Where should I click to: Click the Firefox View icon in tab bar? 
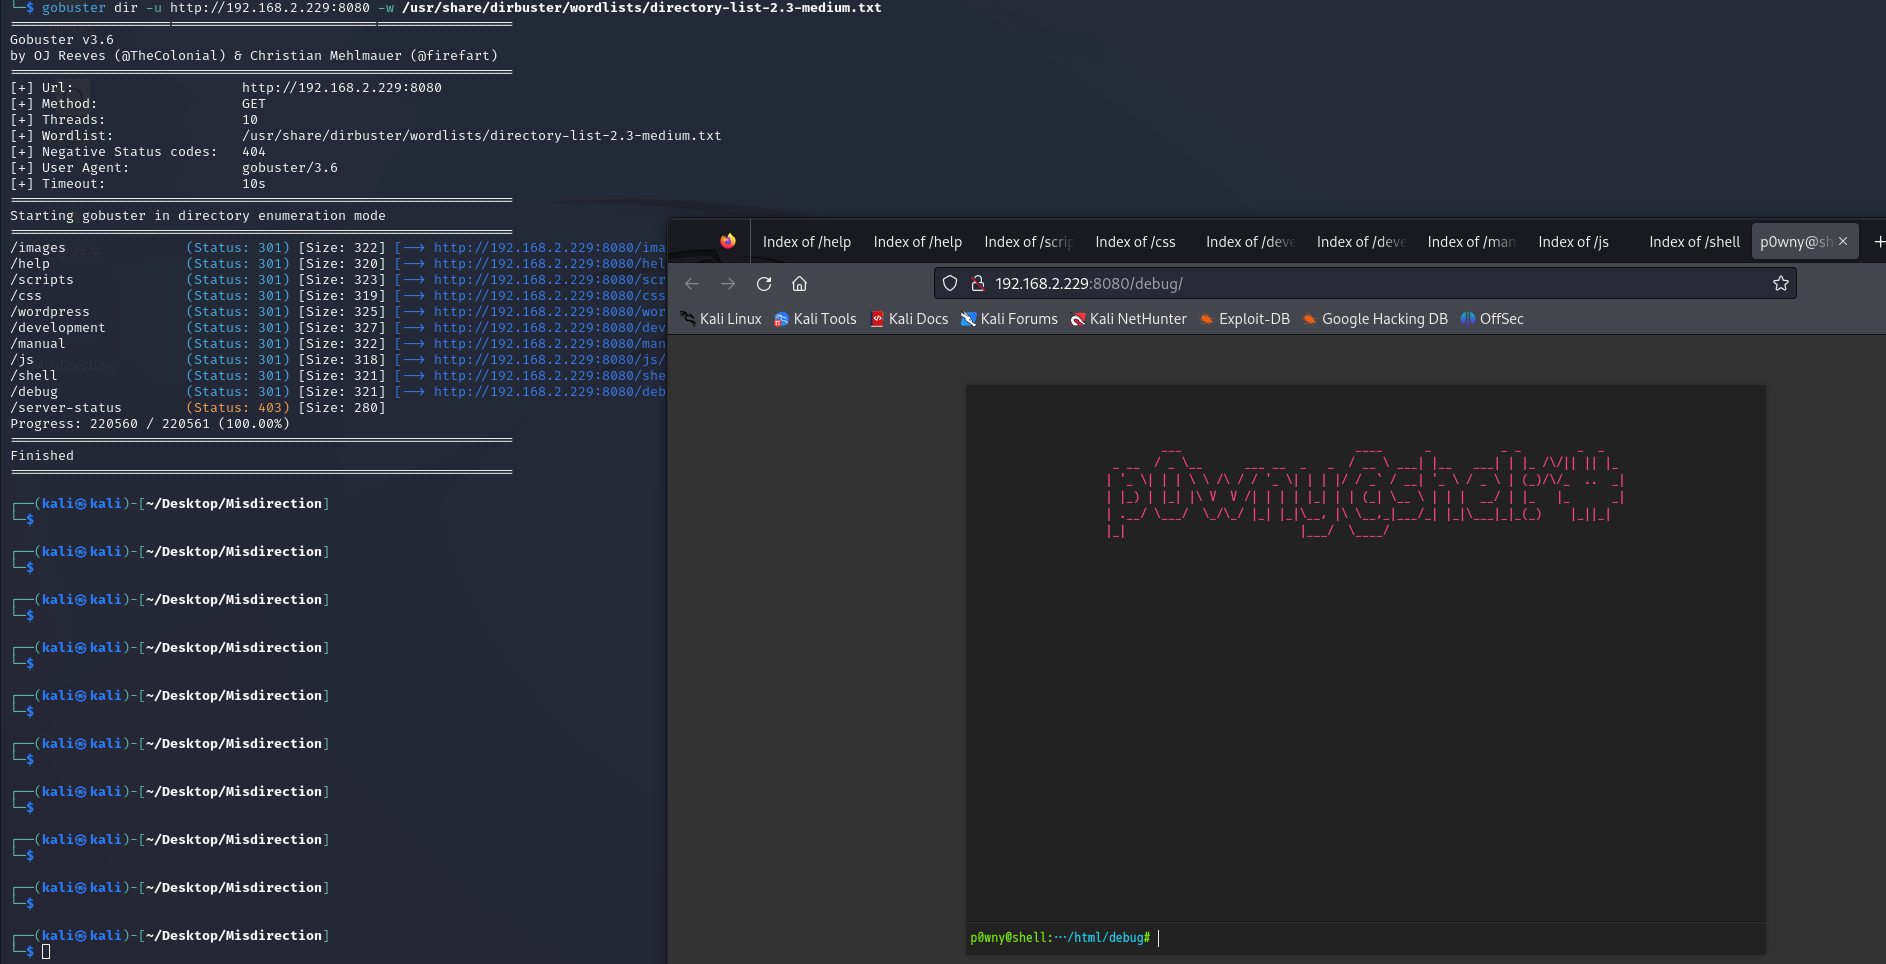coord(728,241)
